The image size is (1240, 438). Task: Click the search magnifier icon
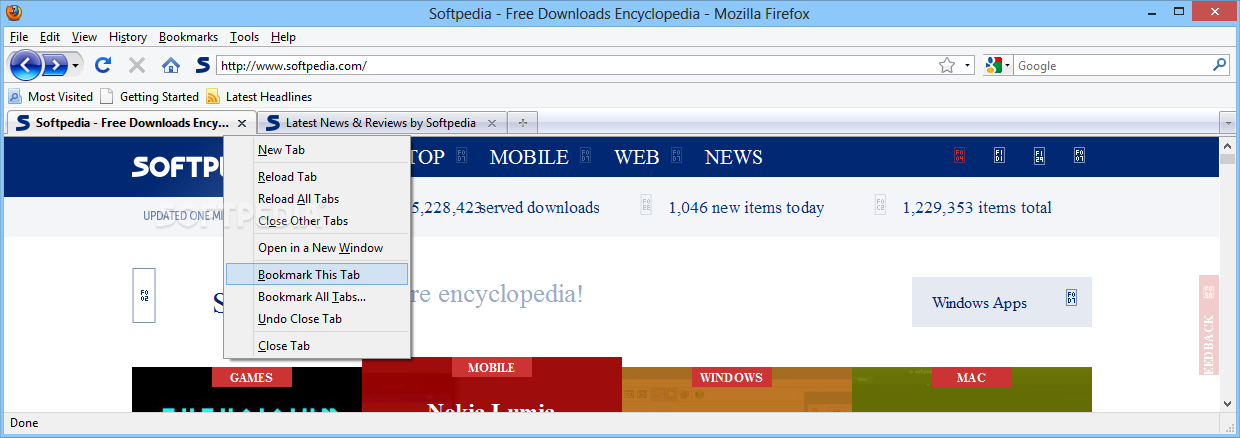(1220, 66)
